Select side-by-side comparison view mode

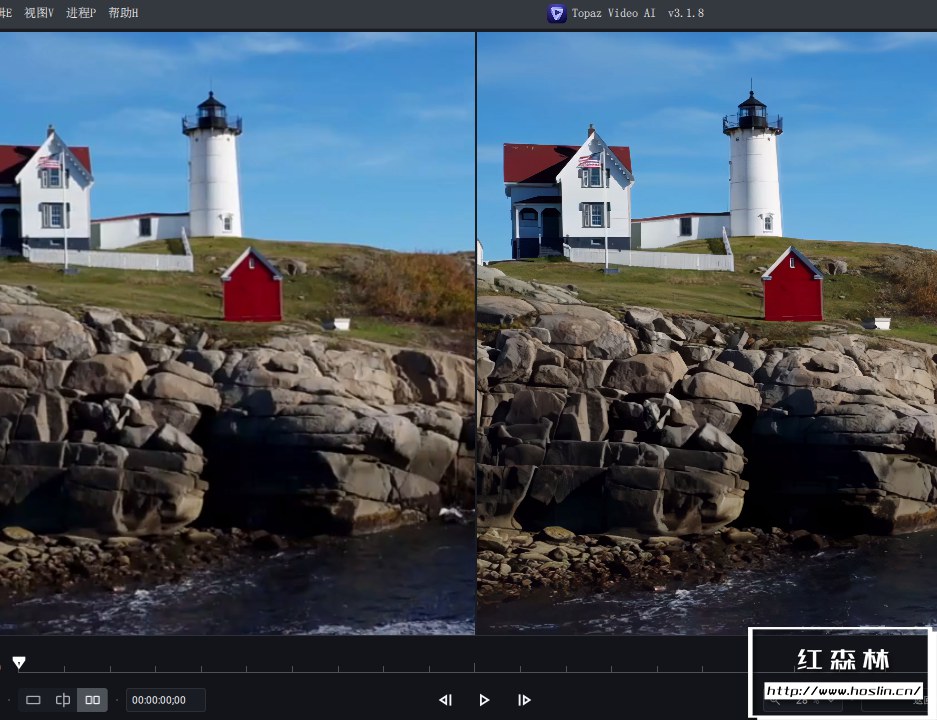pos(93,700)
